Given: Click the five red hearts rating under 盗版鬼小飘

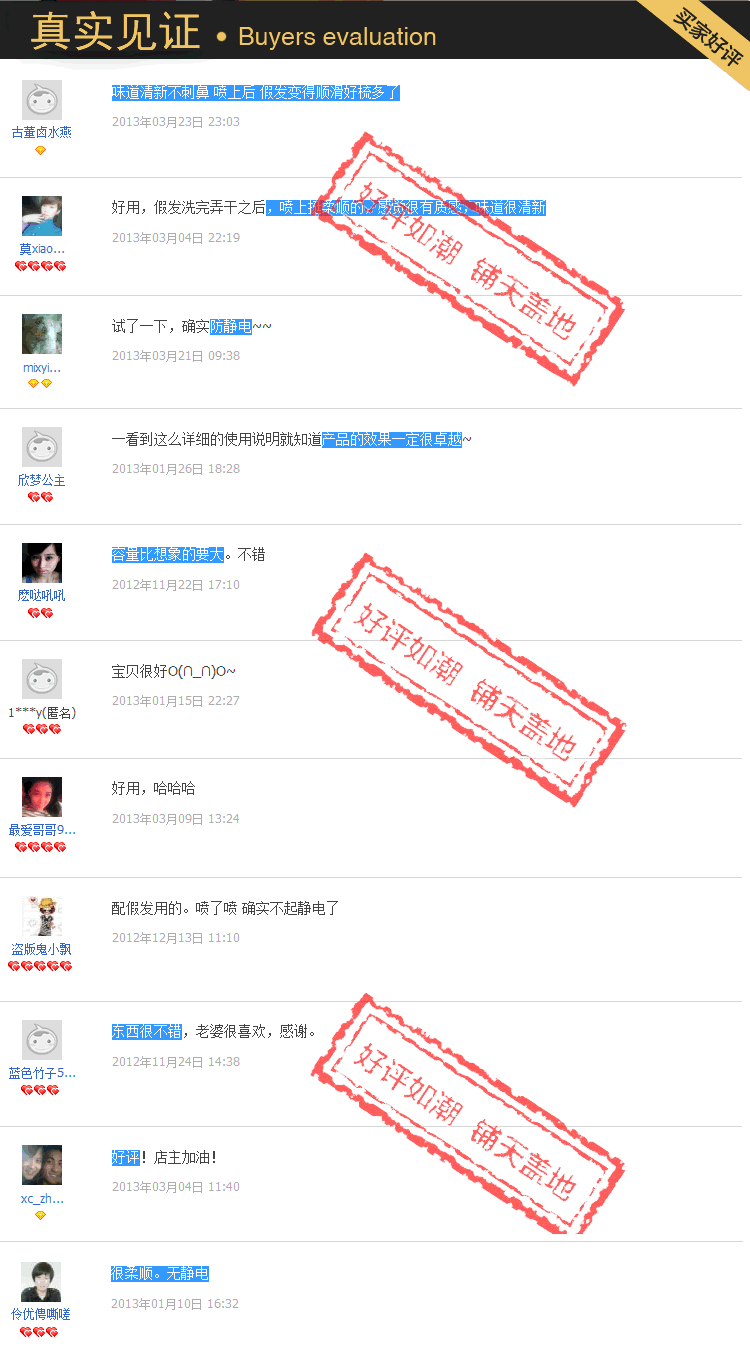Looking at the screenshot, I should tap(40, 967).
